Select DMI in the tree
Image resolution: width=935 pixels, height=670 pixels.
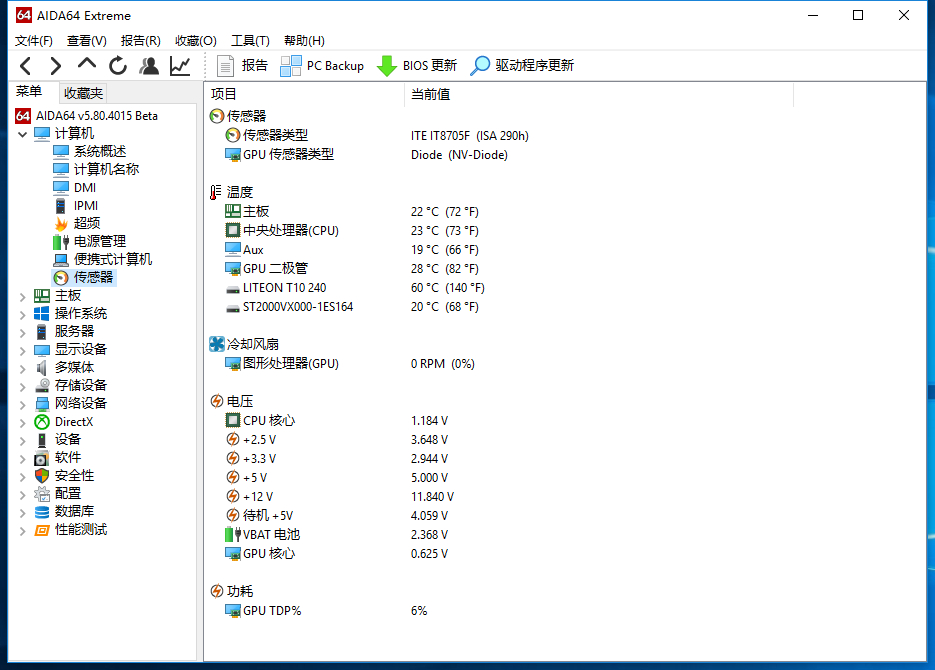click(x=75, y=188)
